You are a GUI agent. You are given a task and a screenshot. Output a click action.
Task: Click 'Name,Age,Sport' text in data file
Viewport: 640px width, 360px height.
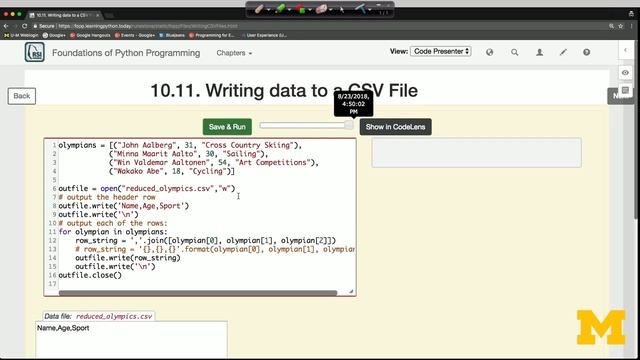coord(63,328)
